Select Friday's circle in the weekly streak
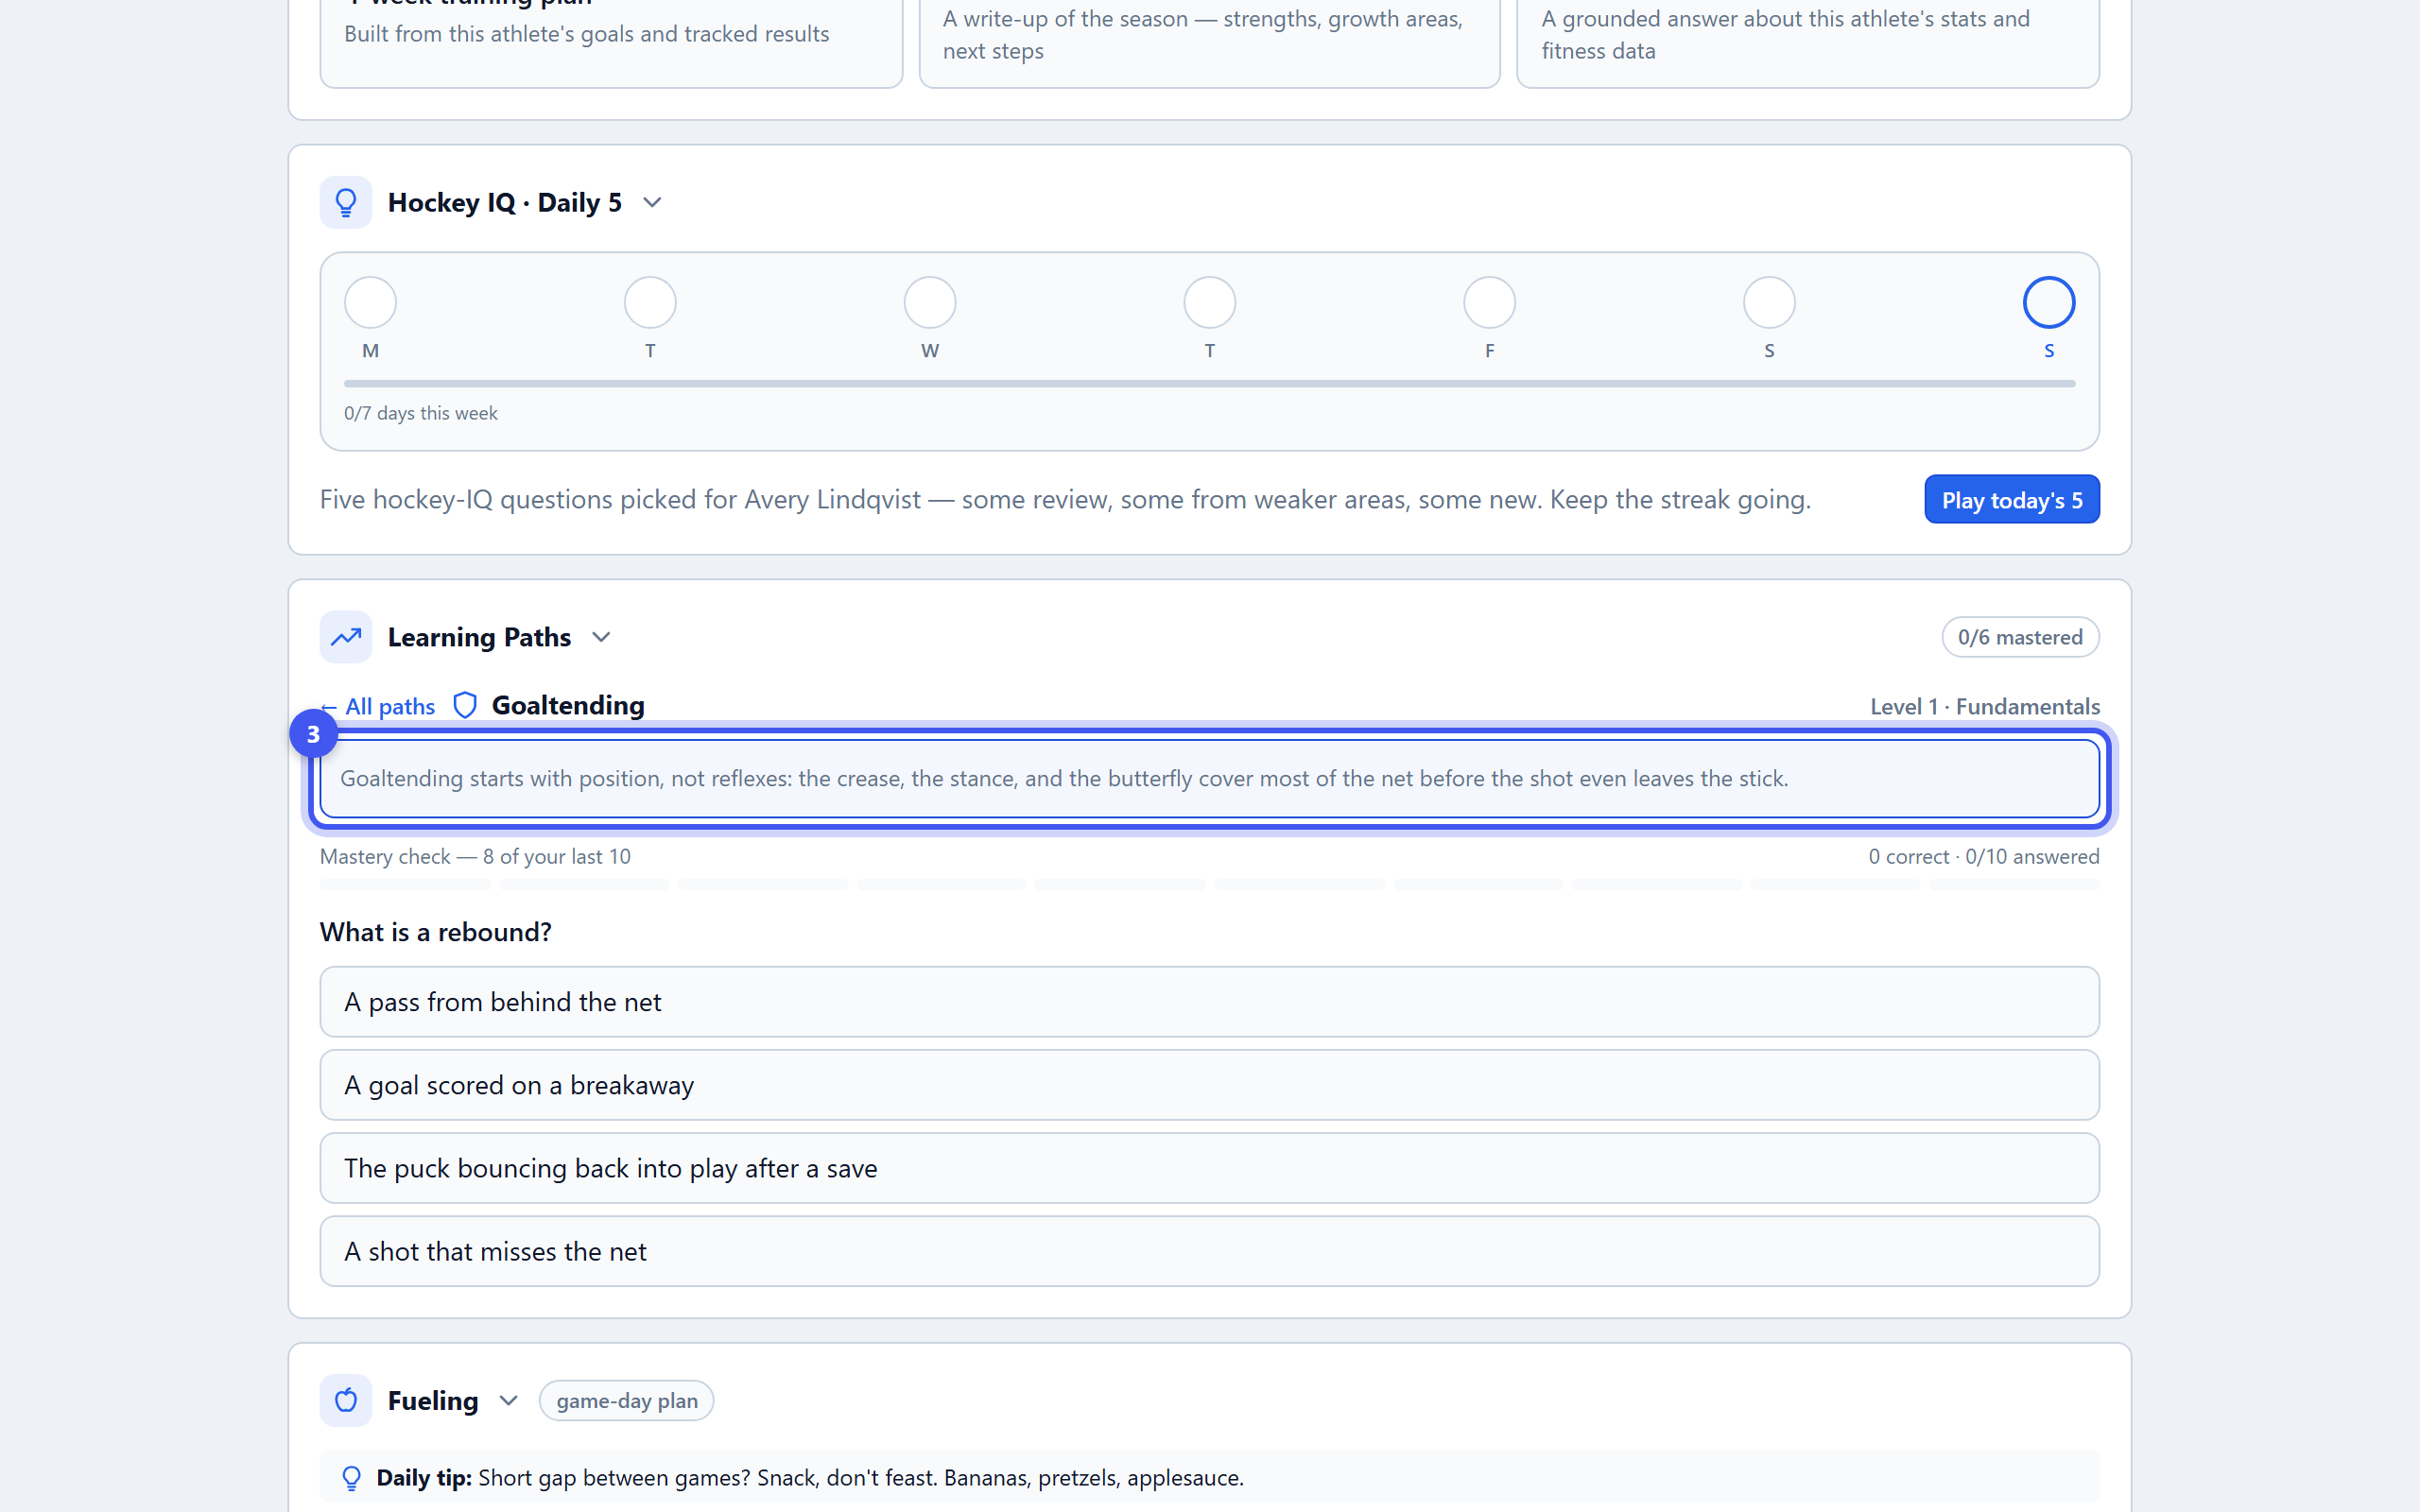The height and width of the screenshot is (1512, 2420). point(1490,302)
